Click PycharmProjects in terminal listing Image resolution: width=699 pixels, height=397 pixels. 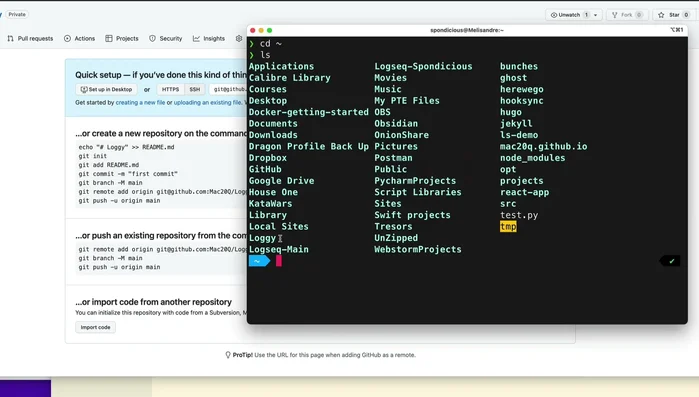coord(415,181)
